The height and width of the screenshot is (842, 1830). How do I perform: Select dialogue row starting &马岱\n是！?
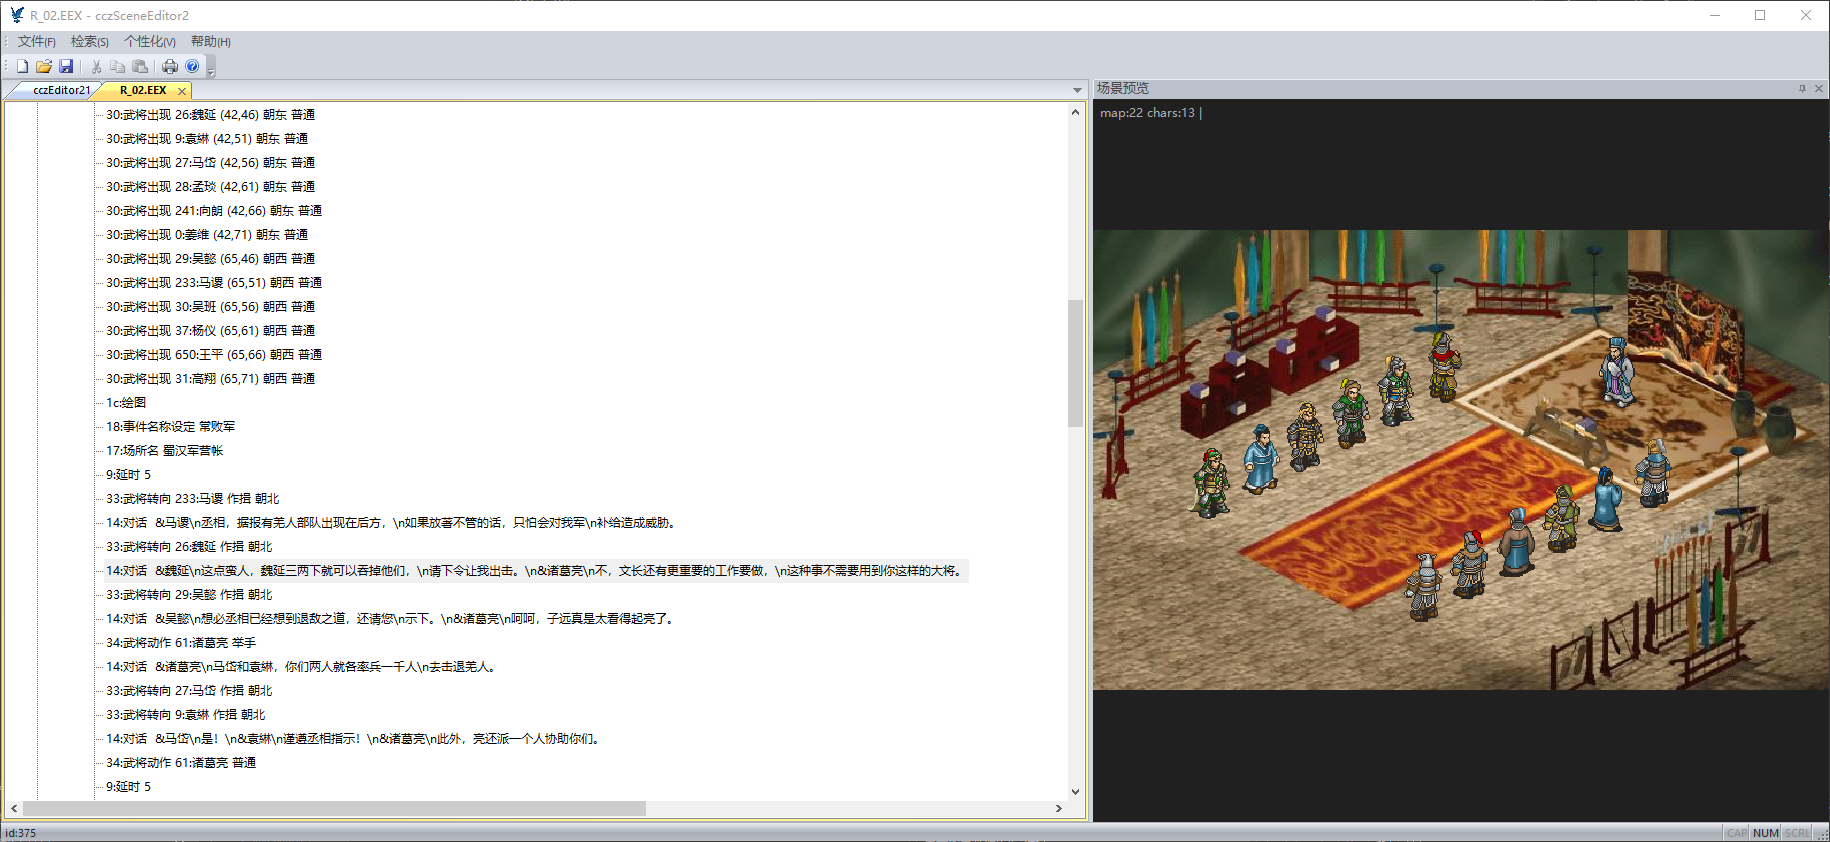(354, 739)
